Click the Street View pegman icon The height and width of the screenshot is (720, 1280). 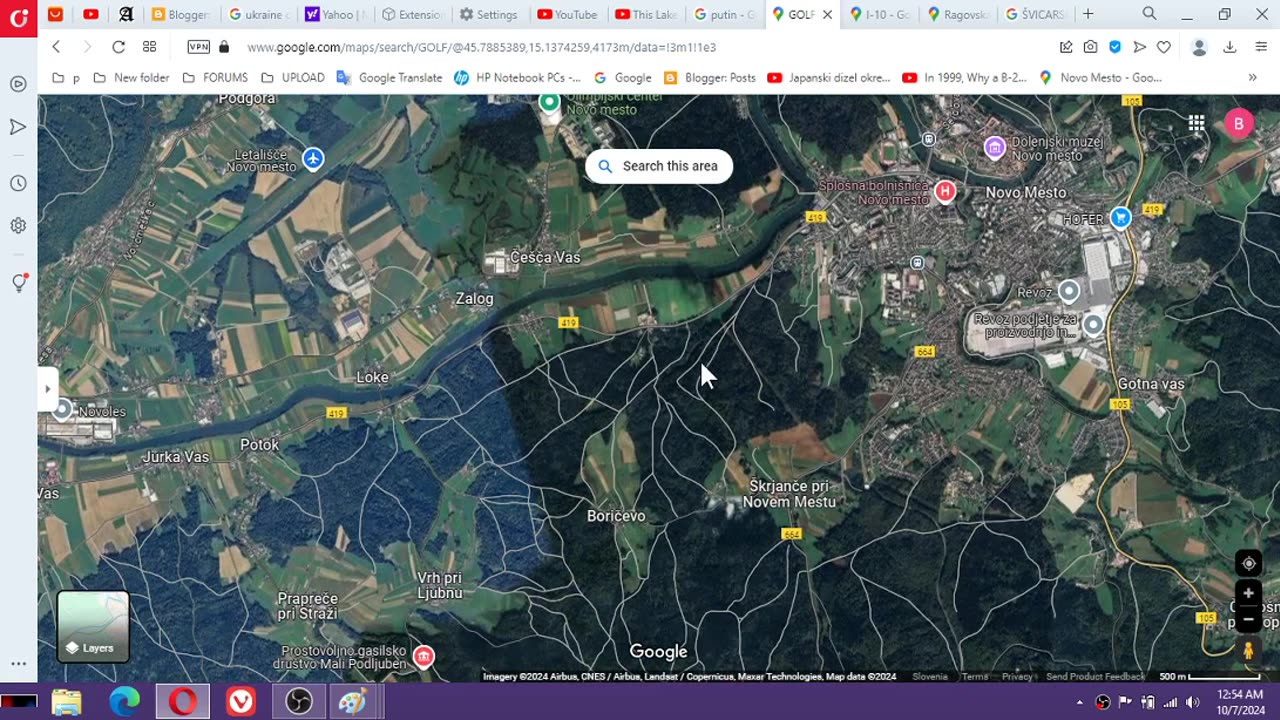[x=1248, y=651]
